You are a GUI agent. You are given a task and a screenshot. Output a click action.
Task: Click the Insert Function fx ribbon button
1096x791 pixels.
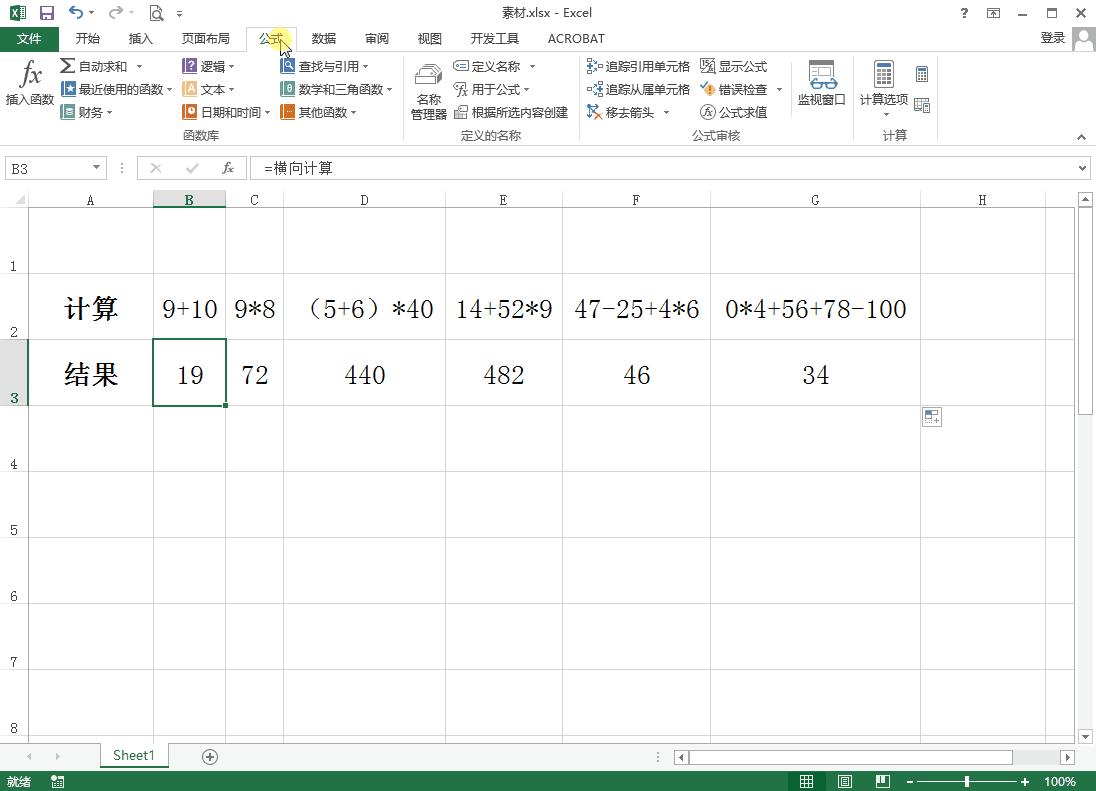pos(29,82)
